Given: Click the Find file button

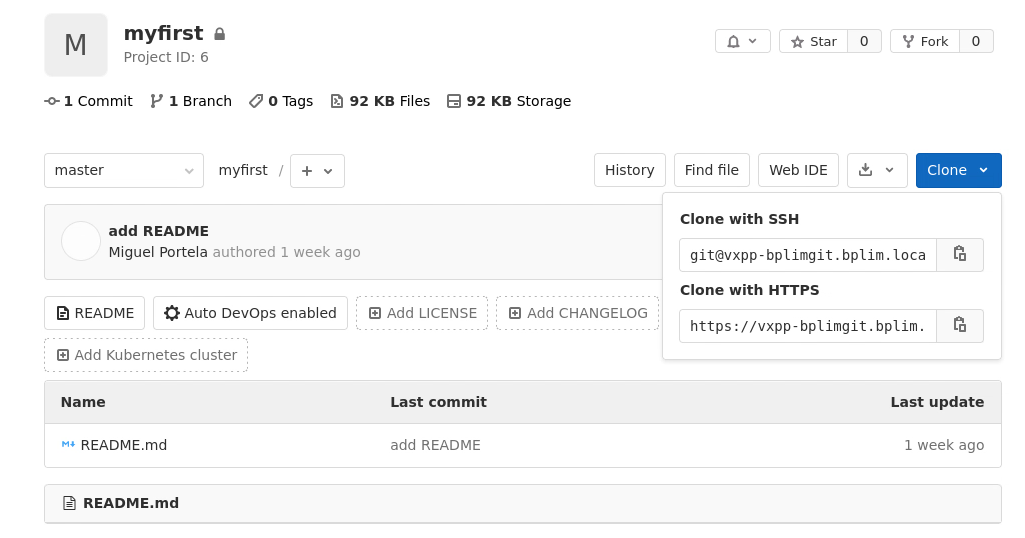Looking at the screenshot, I should pyautogui.click(x=711, y=170).
